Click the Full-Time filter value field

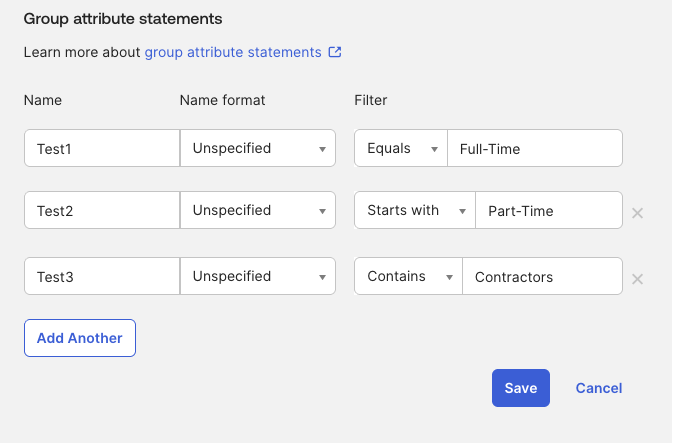534,148
